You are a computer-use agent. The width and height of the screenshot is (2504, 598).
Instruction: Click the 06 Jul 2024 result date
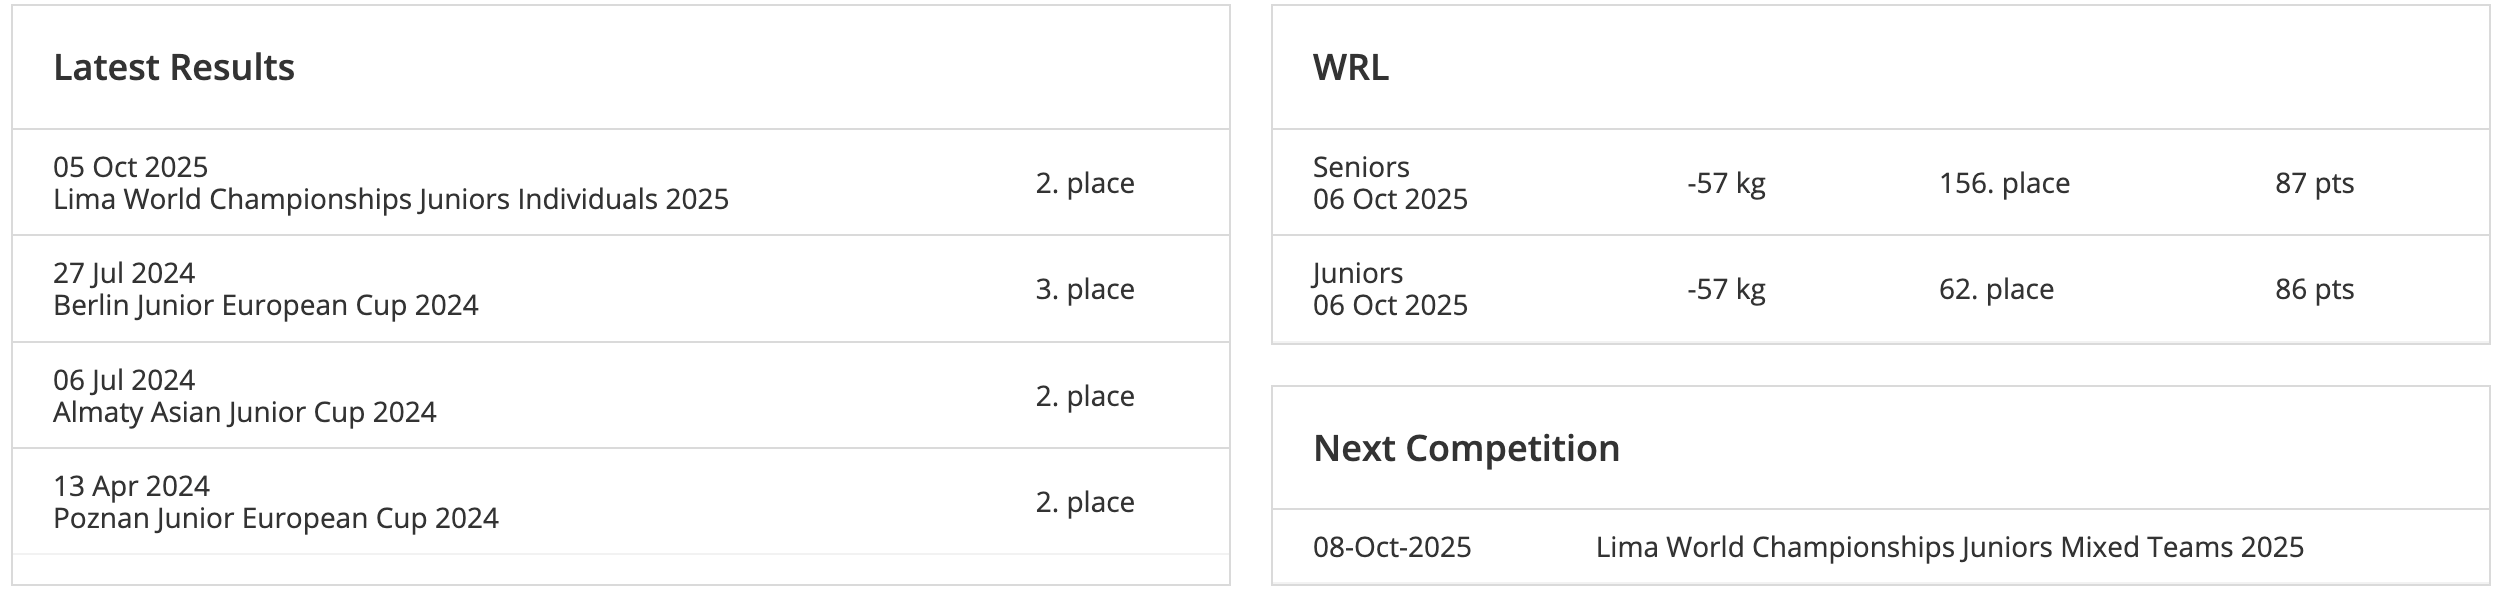[x=124, y=380]
